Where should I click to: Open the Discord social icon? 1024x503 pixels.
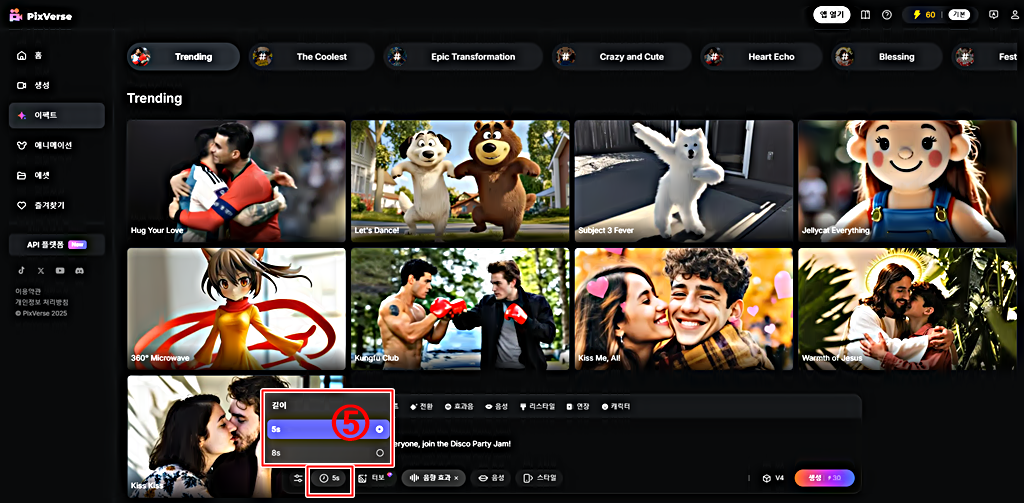[80, 270]
